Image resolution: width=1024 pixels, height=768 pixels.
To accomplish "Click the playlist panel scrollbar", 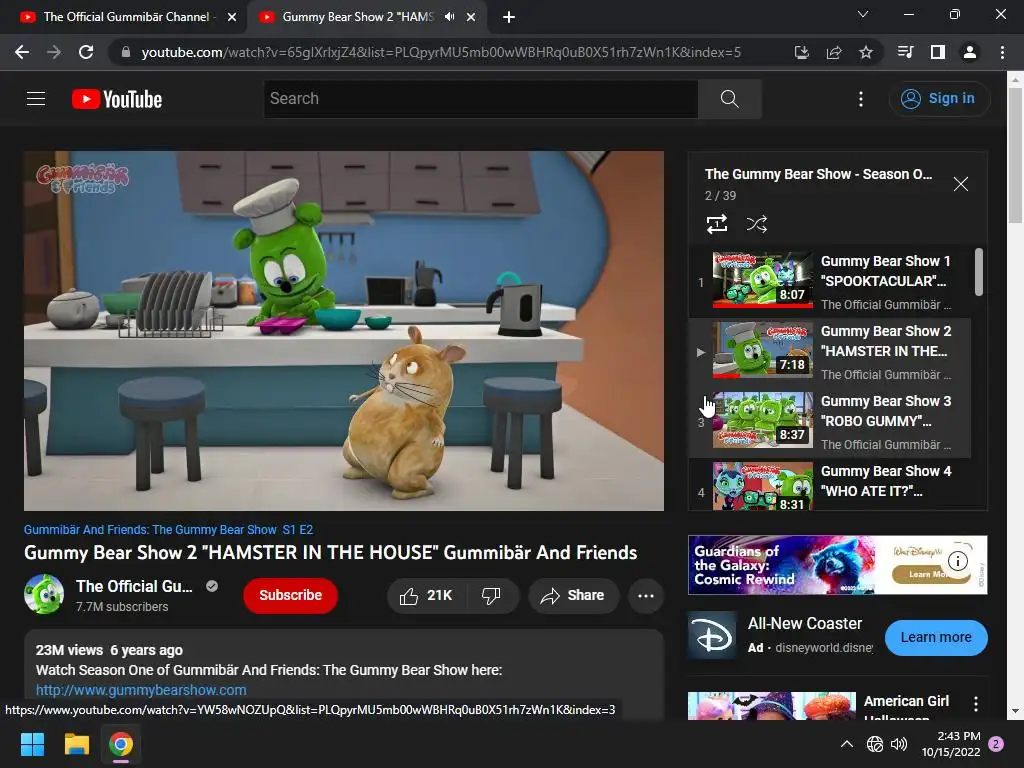I will (979, 272).
